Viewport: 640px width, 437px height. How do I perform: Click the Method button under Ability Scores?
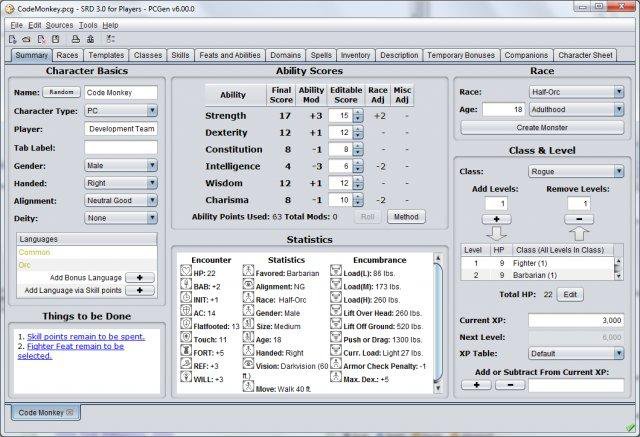click(x=406, y=217)
